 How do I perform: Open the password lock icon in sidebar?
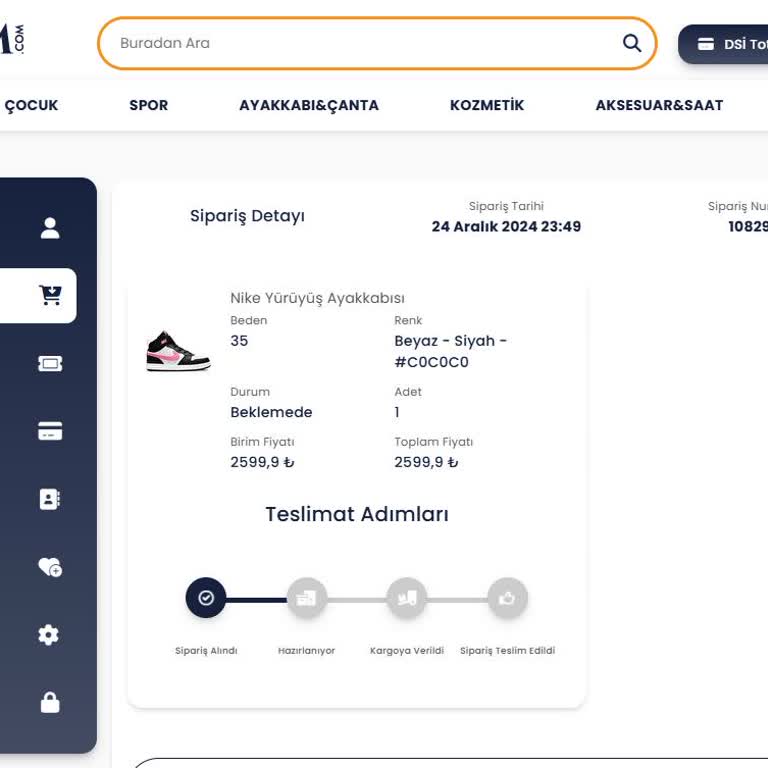[x=50, y=702]
